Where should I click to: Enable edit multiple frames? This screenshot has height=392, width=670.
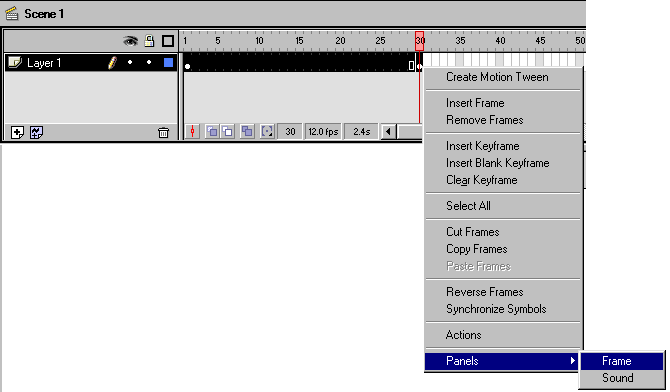tap(247, 131)
